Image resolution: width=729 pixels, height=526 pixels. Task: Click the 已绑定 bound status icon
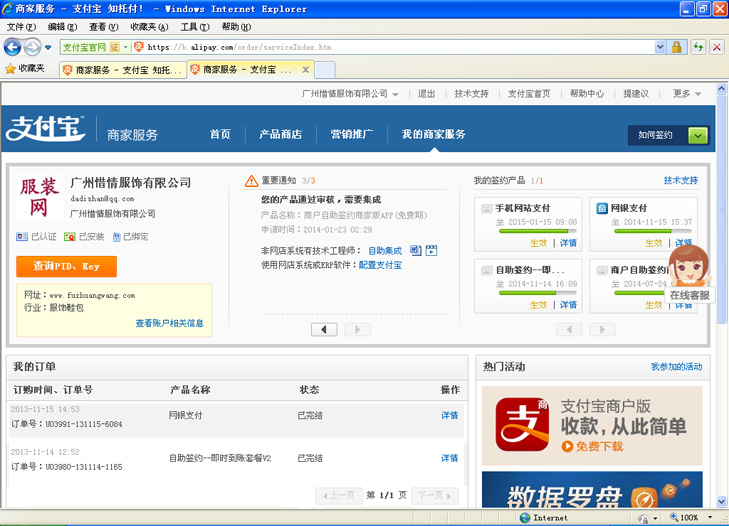116,237
